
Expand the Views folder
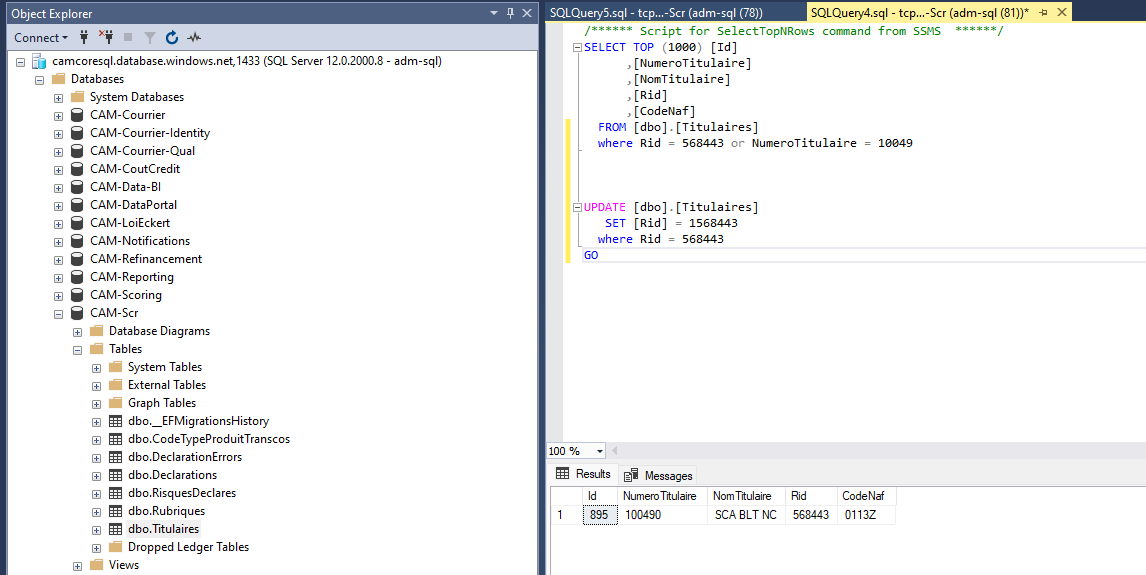78,565
